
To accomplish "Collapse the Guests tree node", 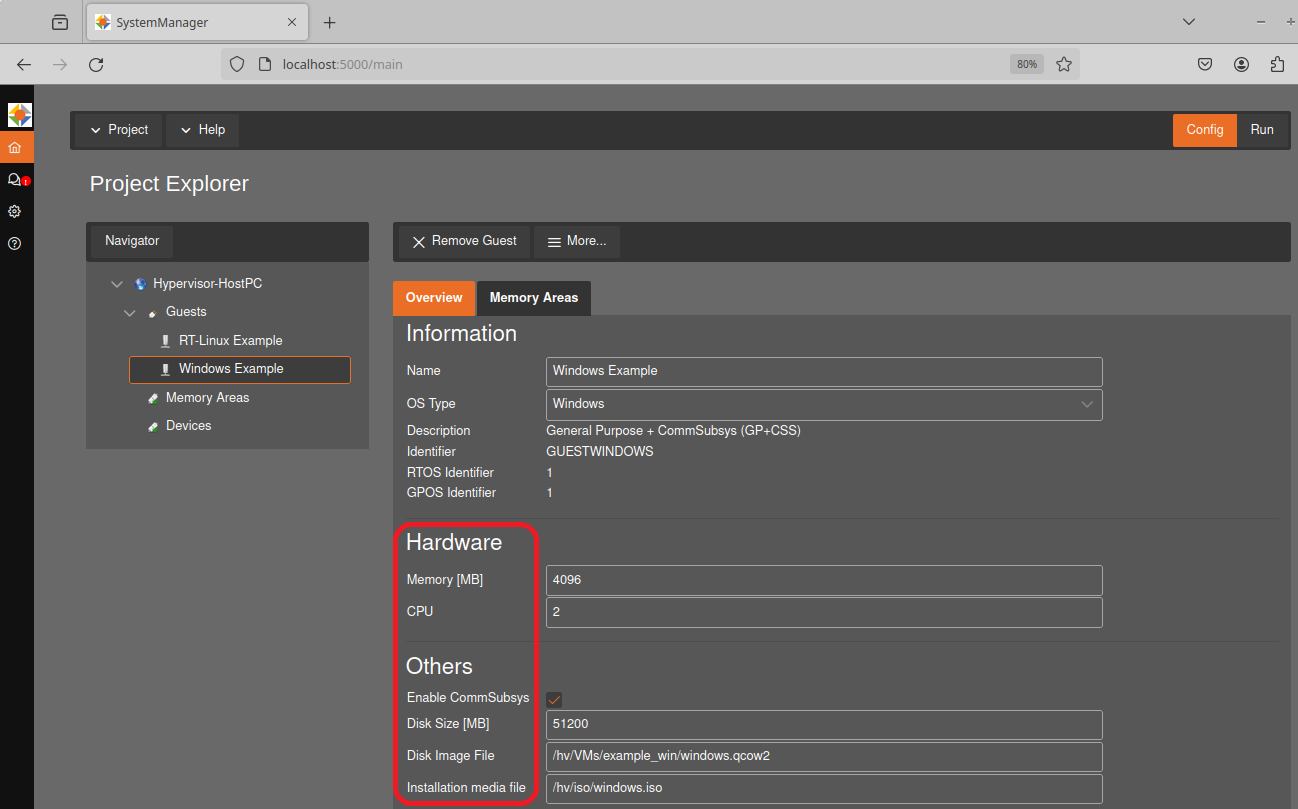I will tap(130, 312).
